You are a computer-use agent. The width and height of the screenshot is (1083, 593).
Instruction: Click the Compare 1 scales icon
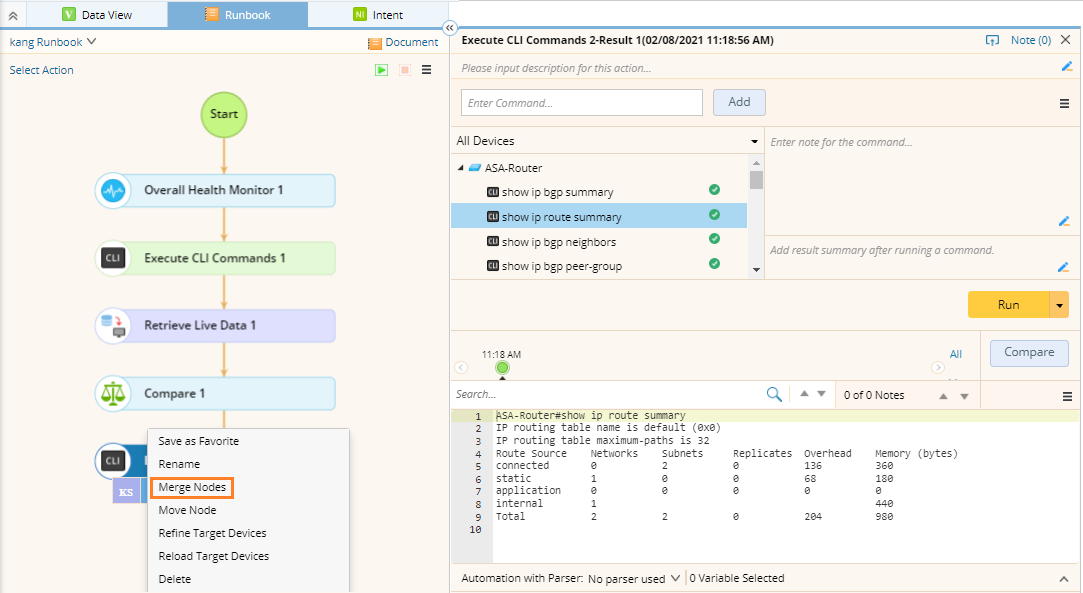pyautogui.click(x=113, y=394)
